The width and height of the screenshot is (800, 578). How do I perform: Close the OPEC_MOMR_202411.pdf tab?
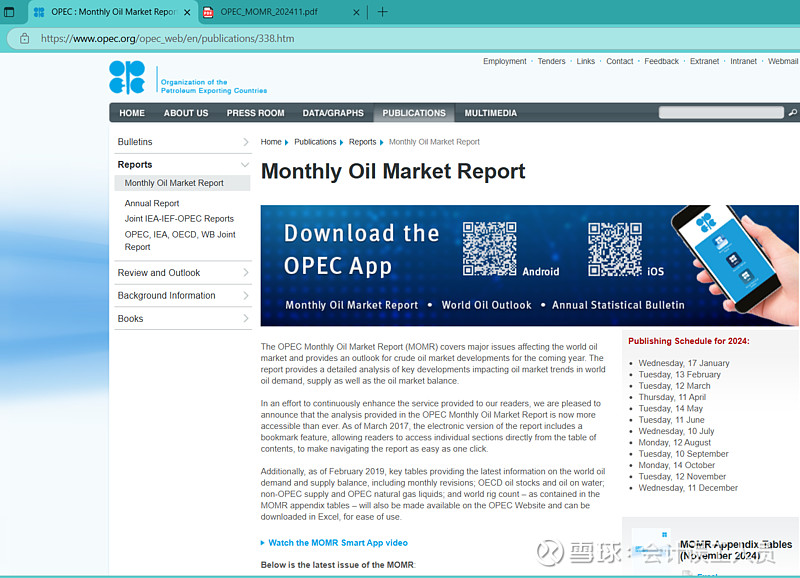coord(356,12)
